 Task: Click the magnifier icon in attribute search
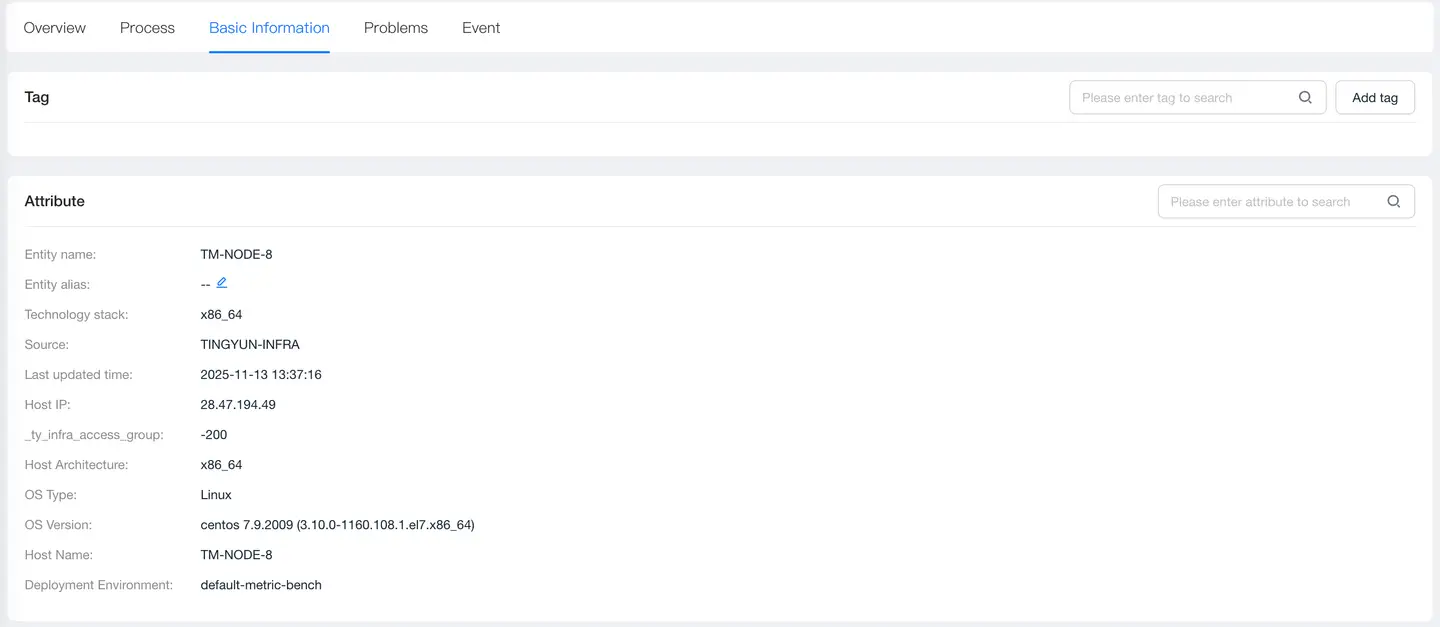click(1394, 202)
